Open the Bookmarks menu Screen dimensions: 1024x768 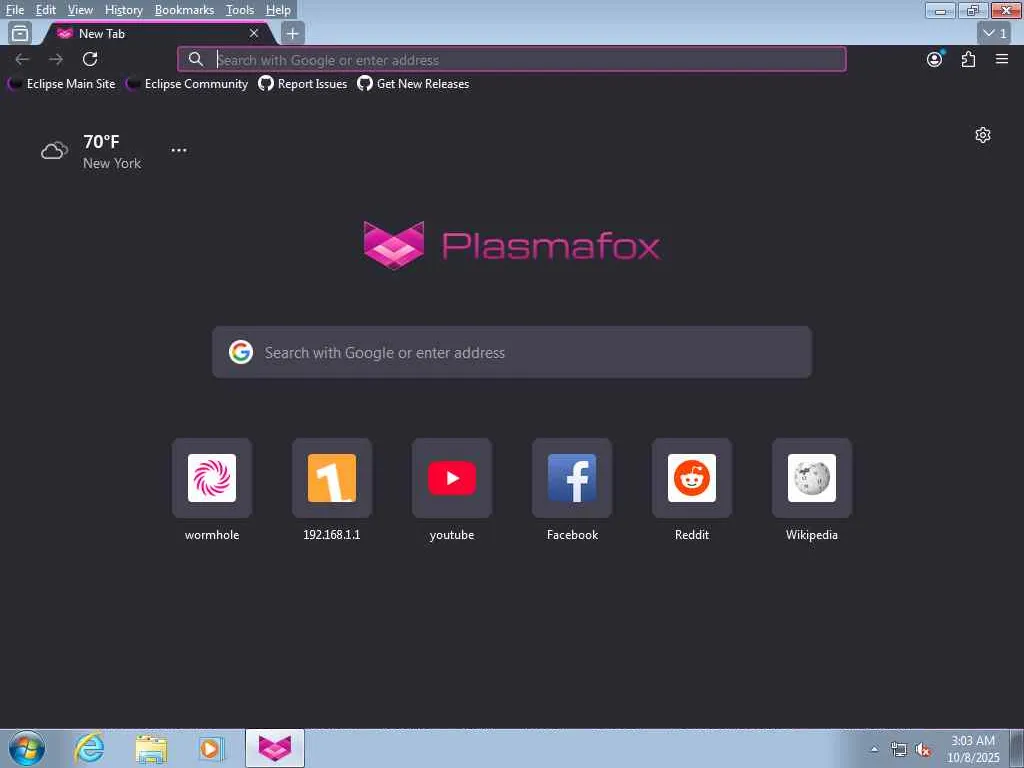[184, 10]
